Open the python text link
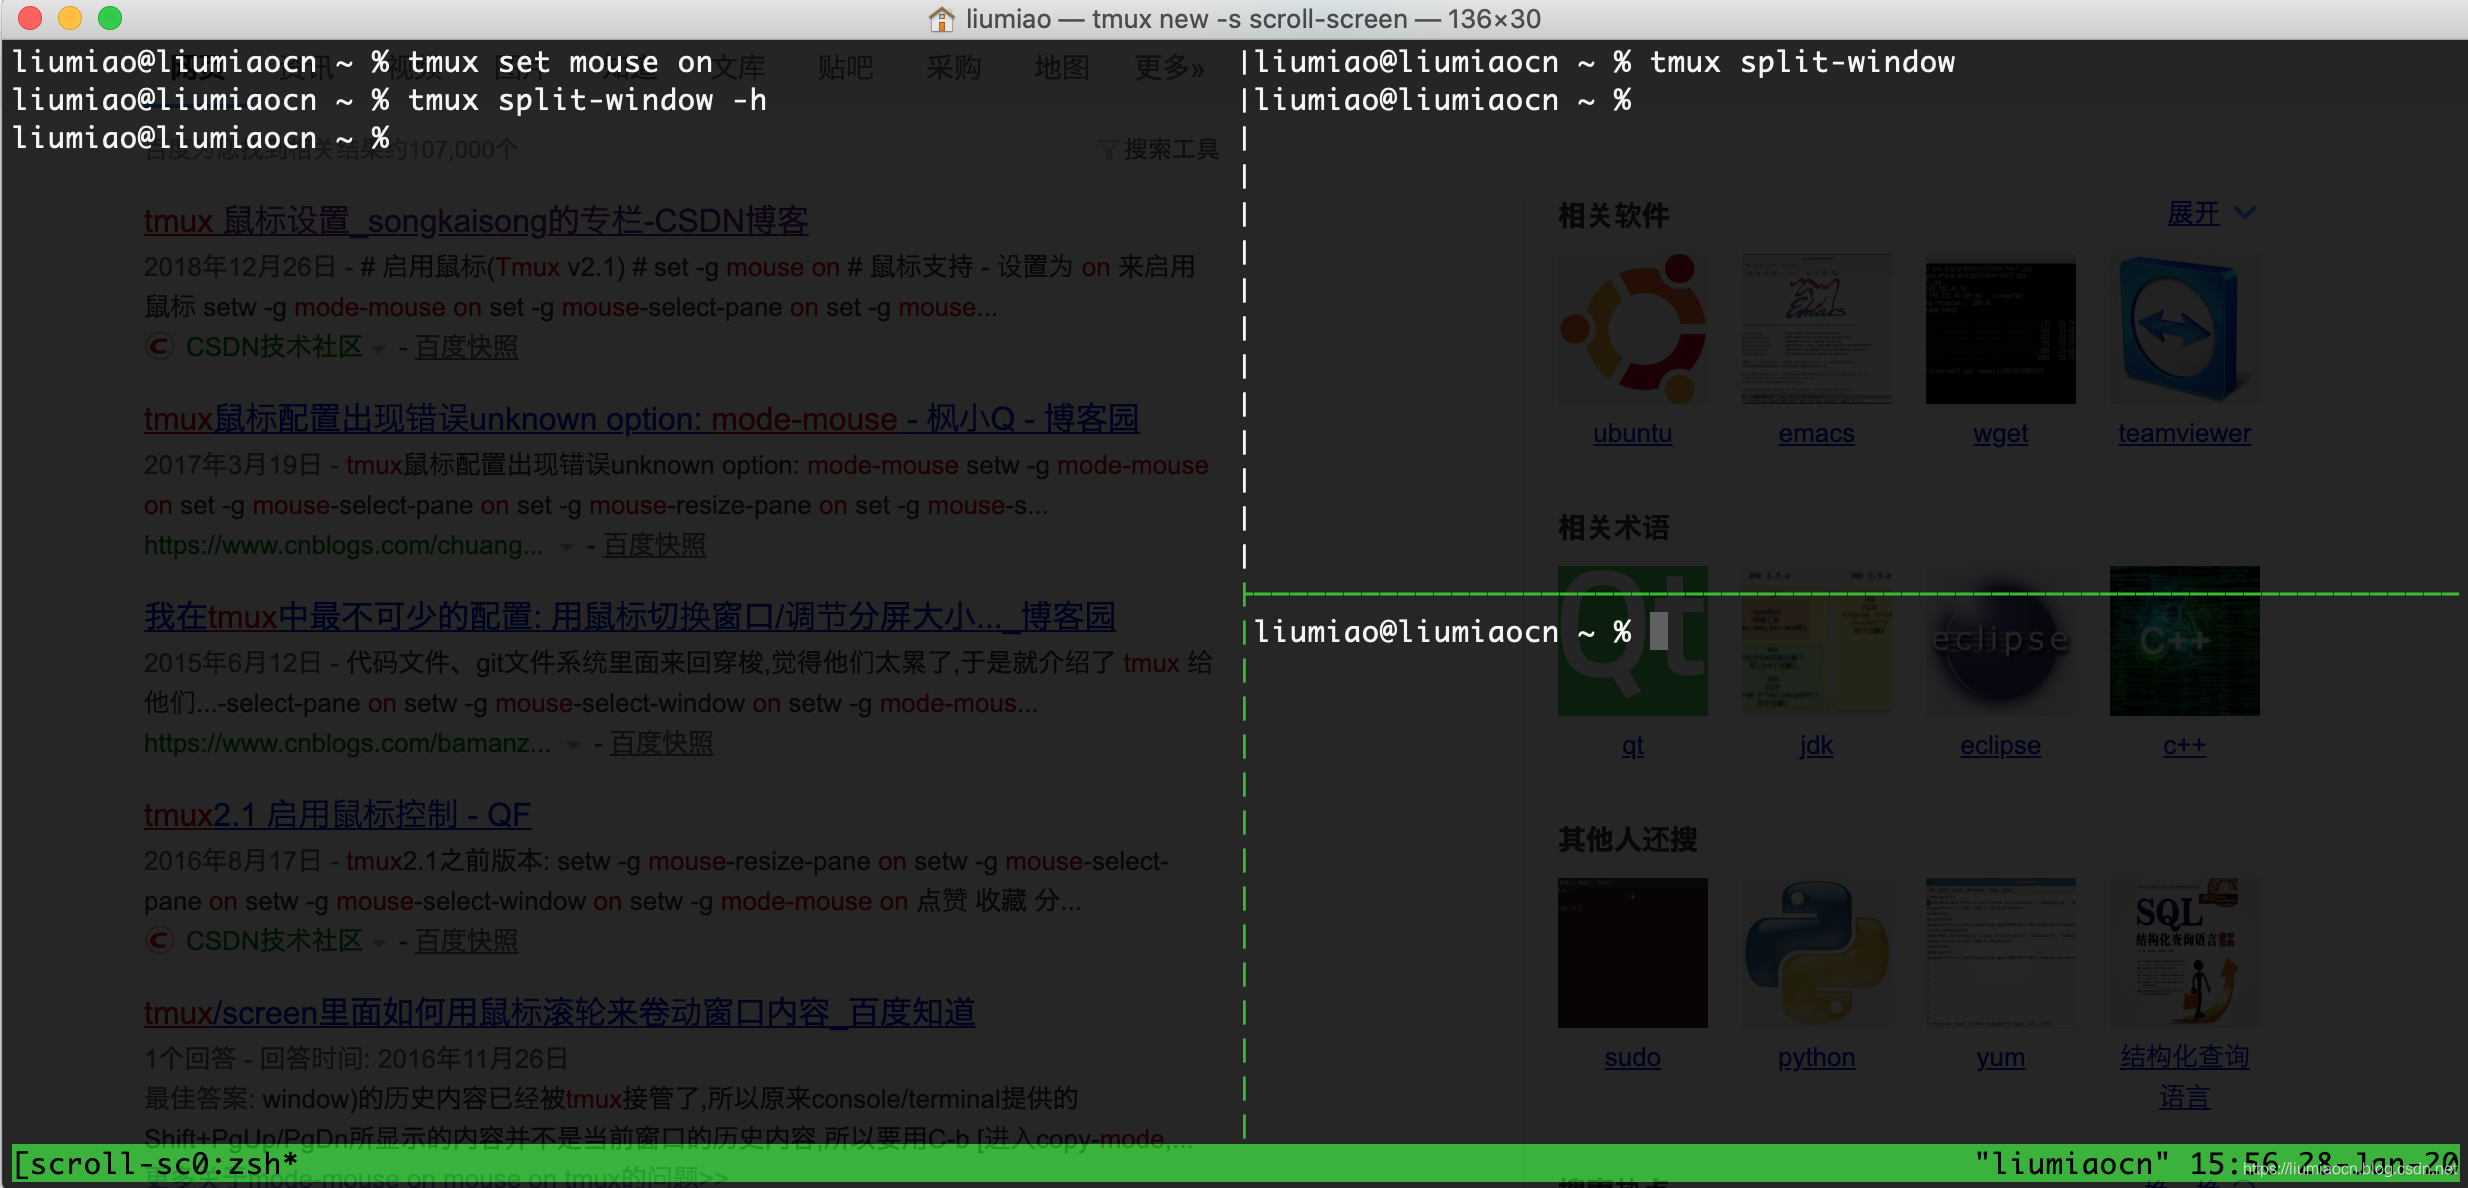Image resolution: width=2468 pixels, height=1188 pixels. click(x=1817, y=1058)
